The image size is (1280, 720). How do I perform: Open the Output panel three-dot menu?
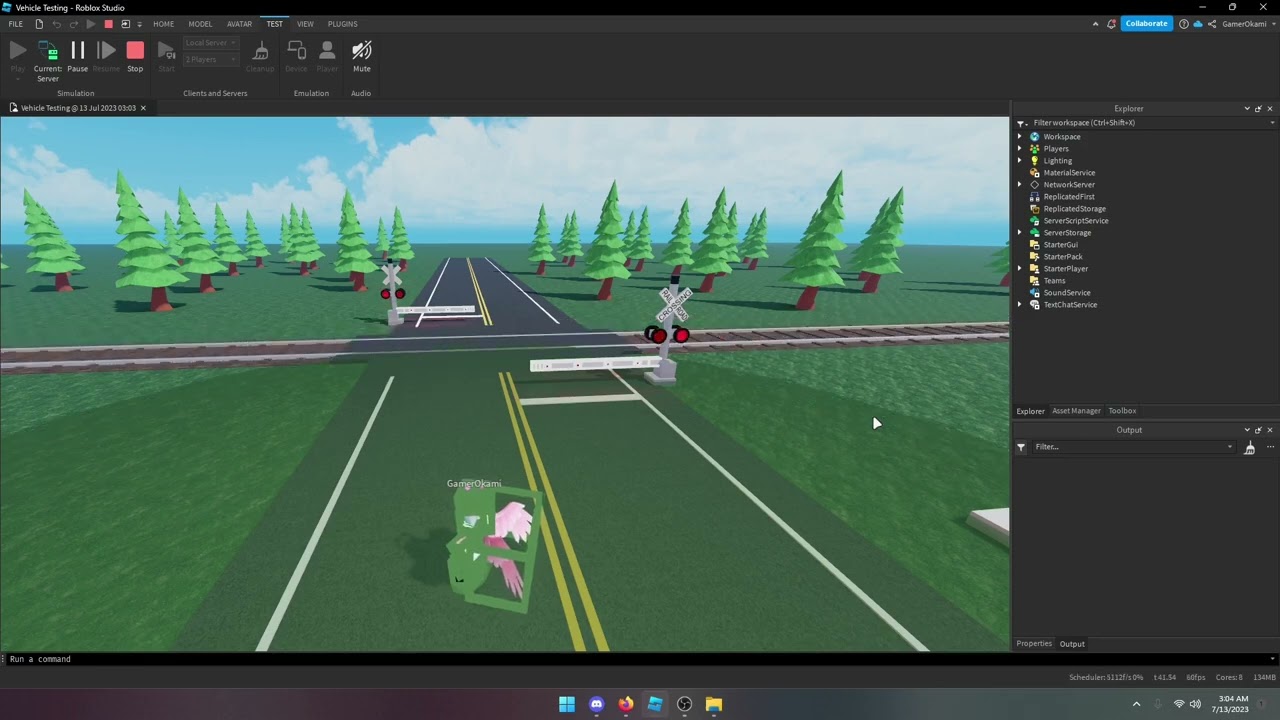click(x=1270, y=447)
